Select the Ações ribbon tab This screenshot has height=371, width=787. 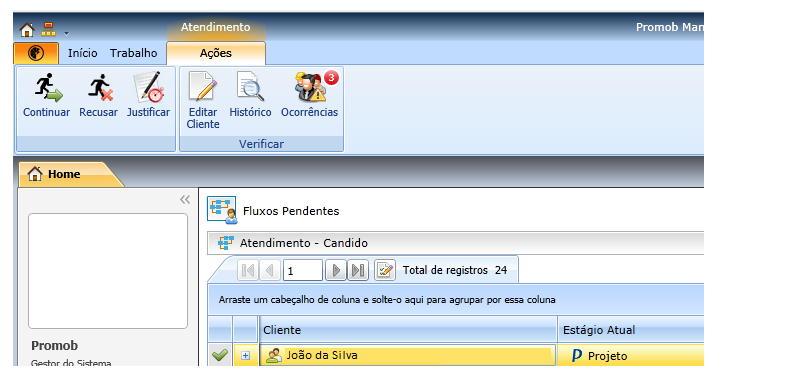(216, 53)
